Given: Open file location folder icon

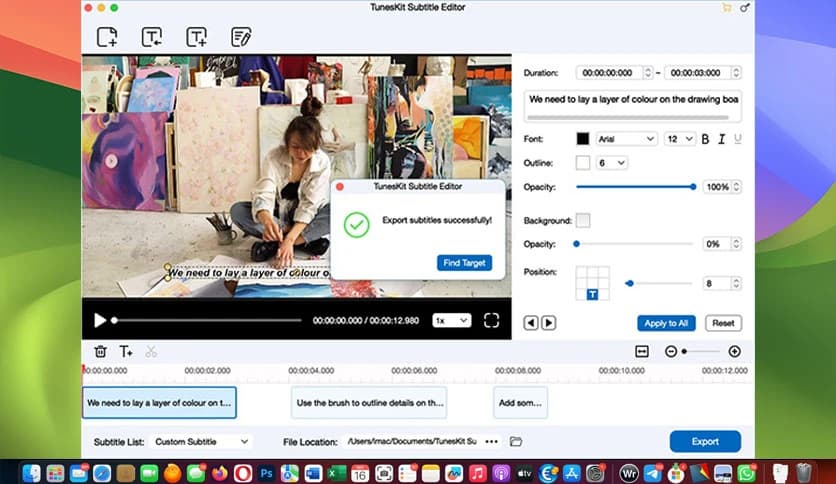Looking at the screenshot, I should pos(516,441).
